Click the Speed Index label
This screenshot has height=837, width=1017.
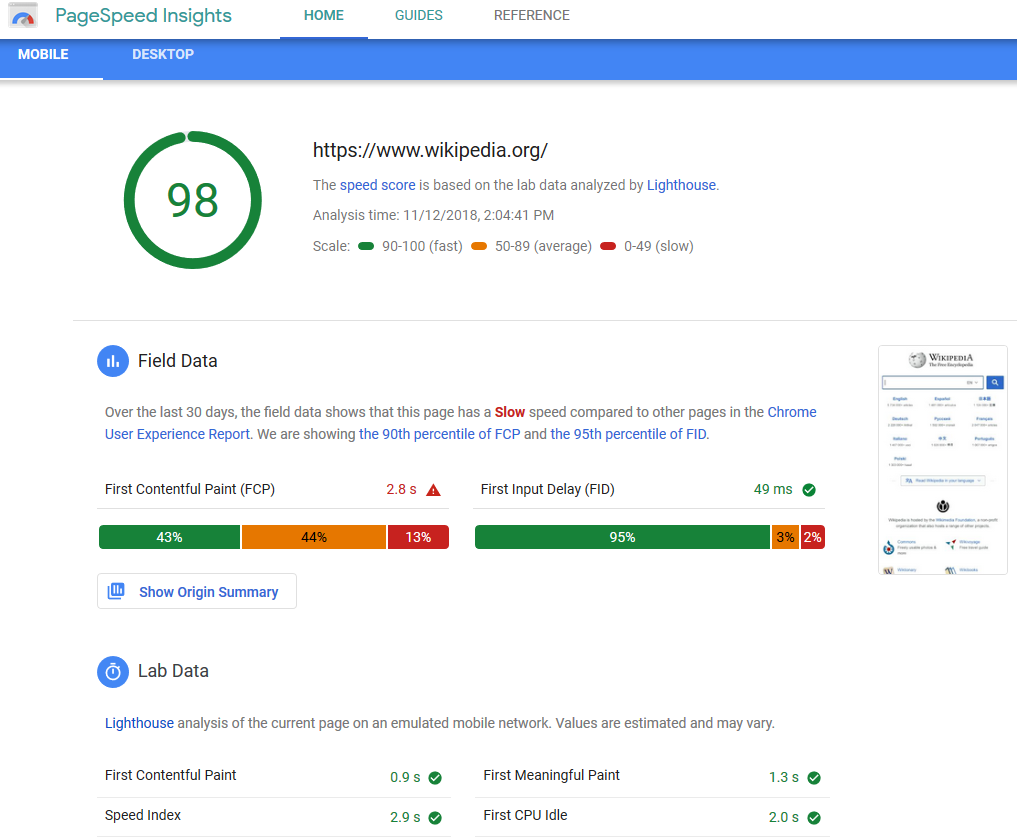[x=143, y=815]
